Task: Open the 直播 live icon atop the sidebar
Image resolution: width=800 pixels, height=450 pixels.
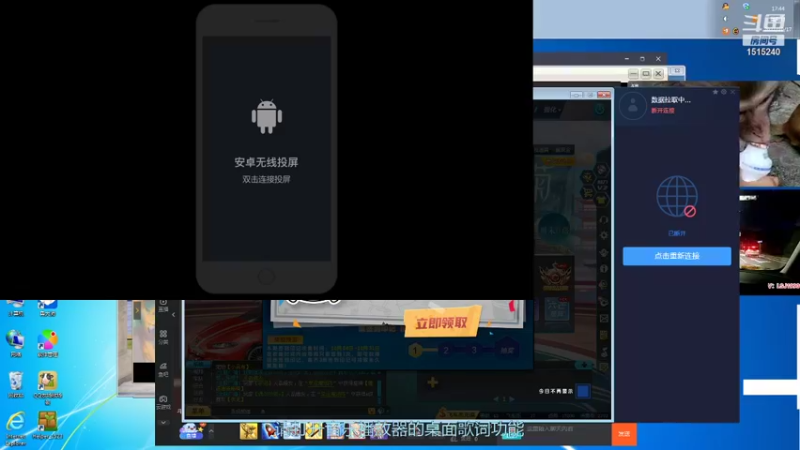Action: pos(163,305)
